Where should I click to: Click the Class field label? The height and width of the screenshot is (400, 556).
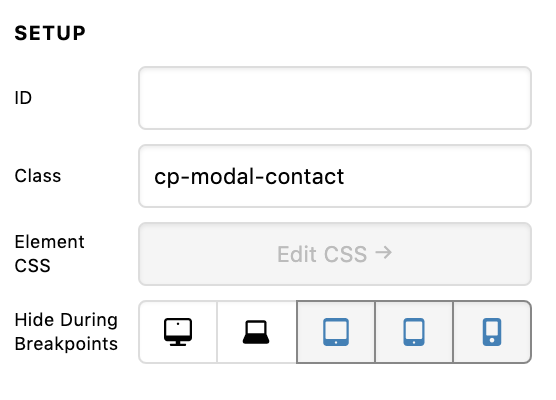click(38, 176)
